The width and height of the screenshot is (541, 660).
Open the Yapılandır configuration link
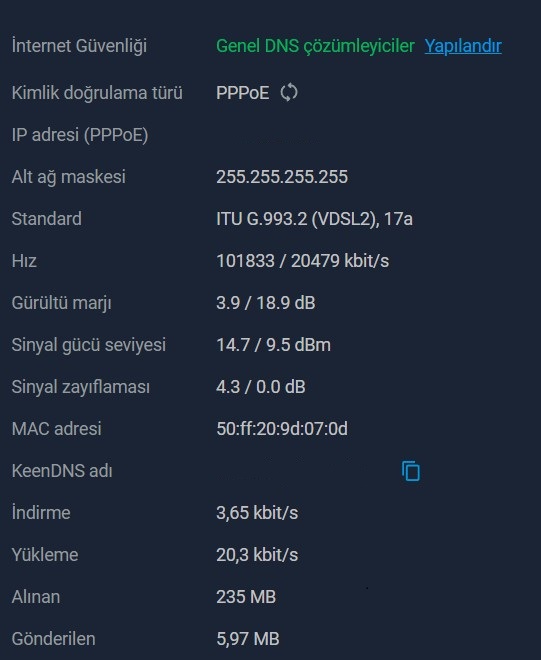(463, 46)
